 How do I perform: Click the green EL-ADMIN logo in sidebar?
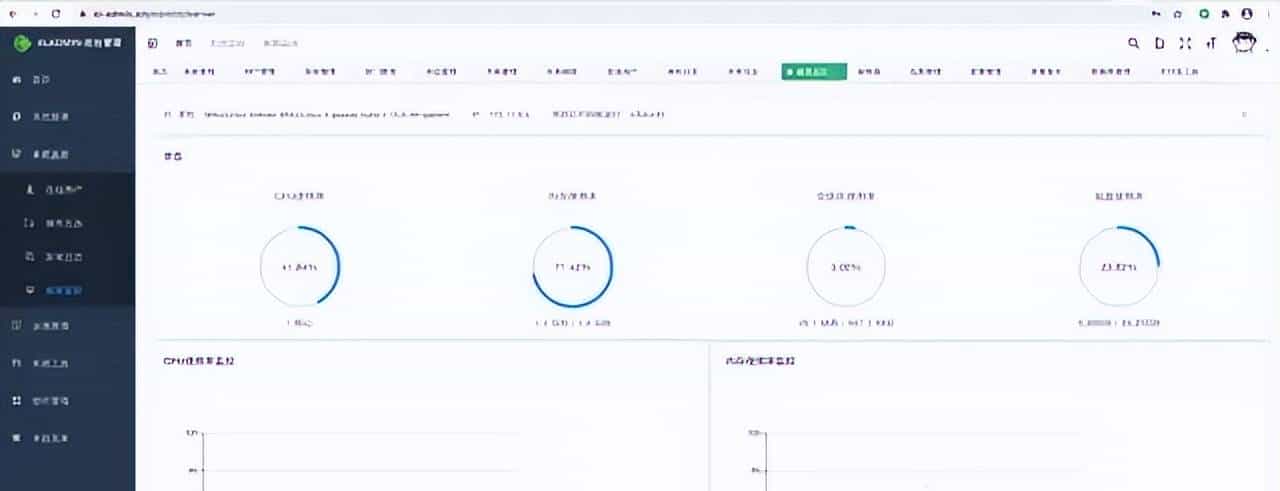tap(22, 44)
